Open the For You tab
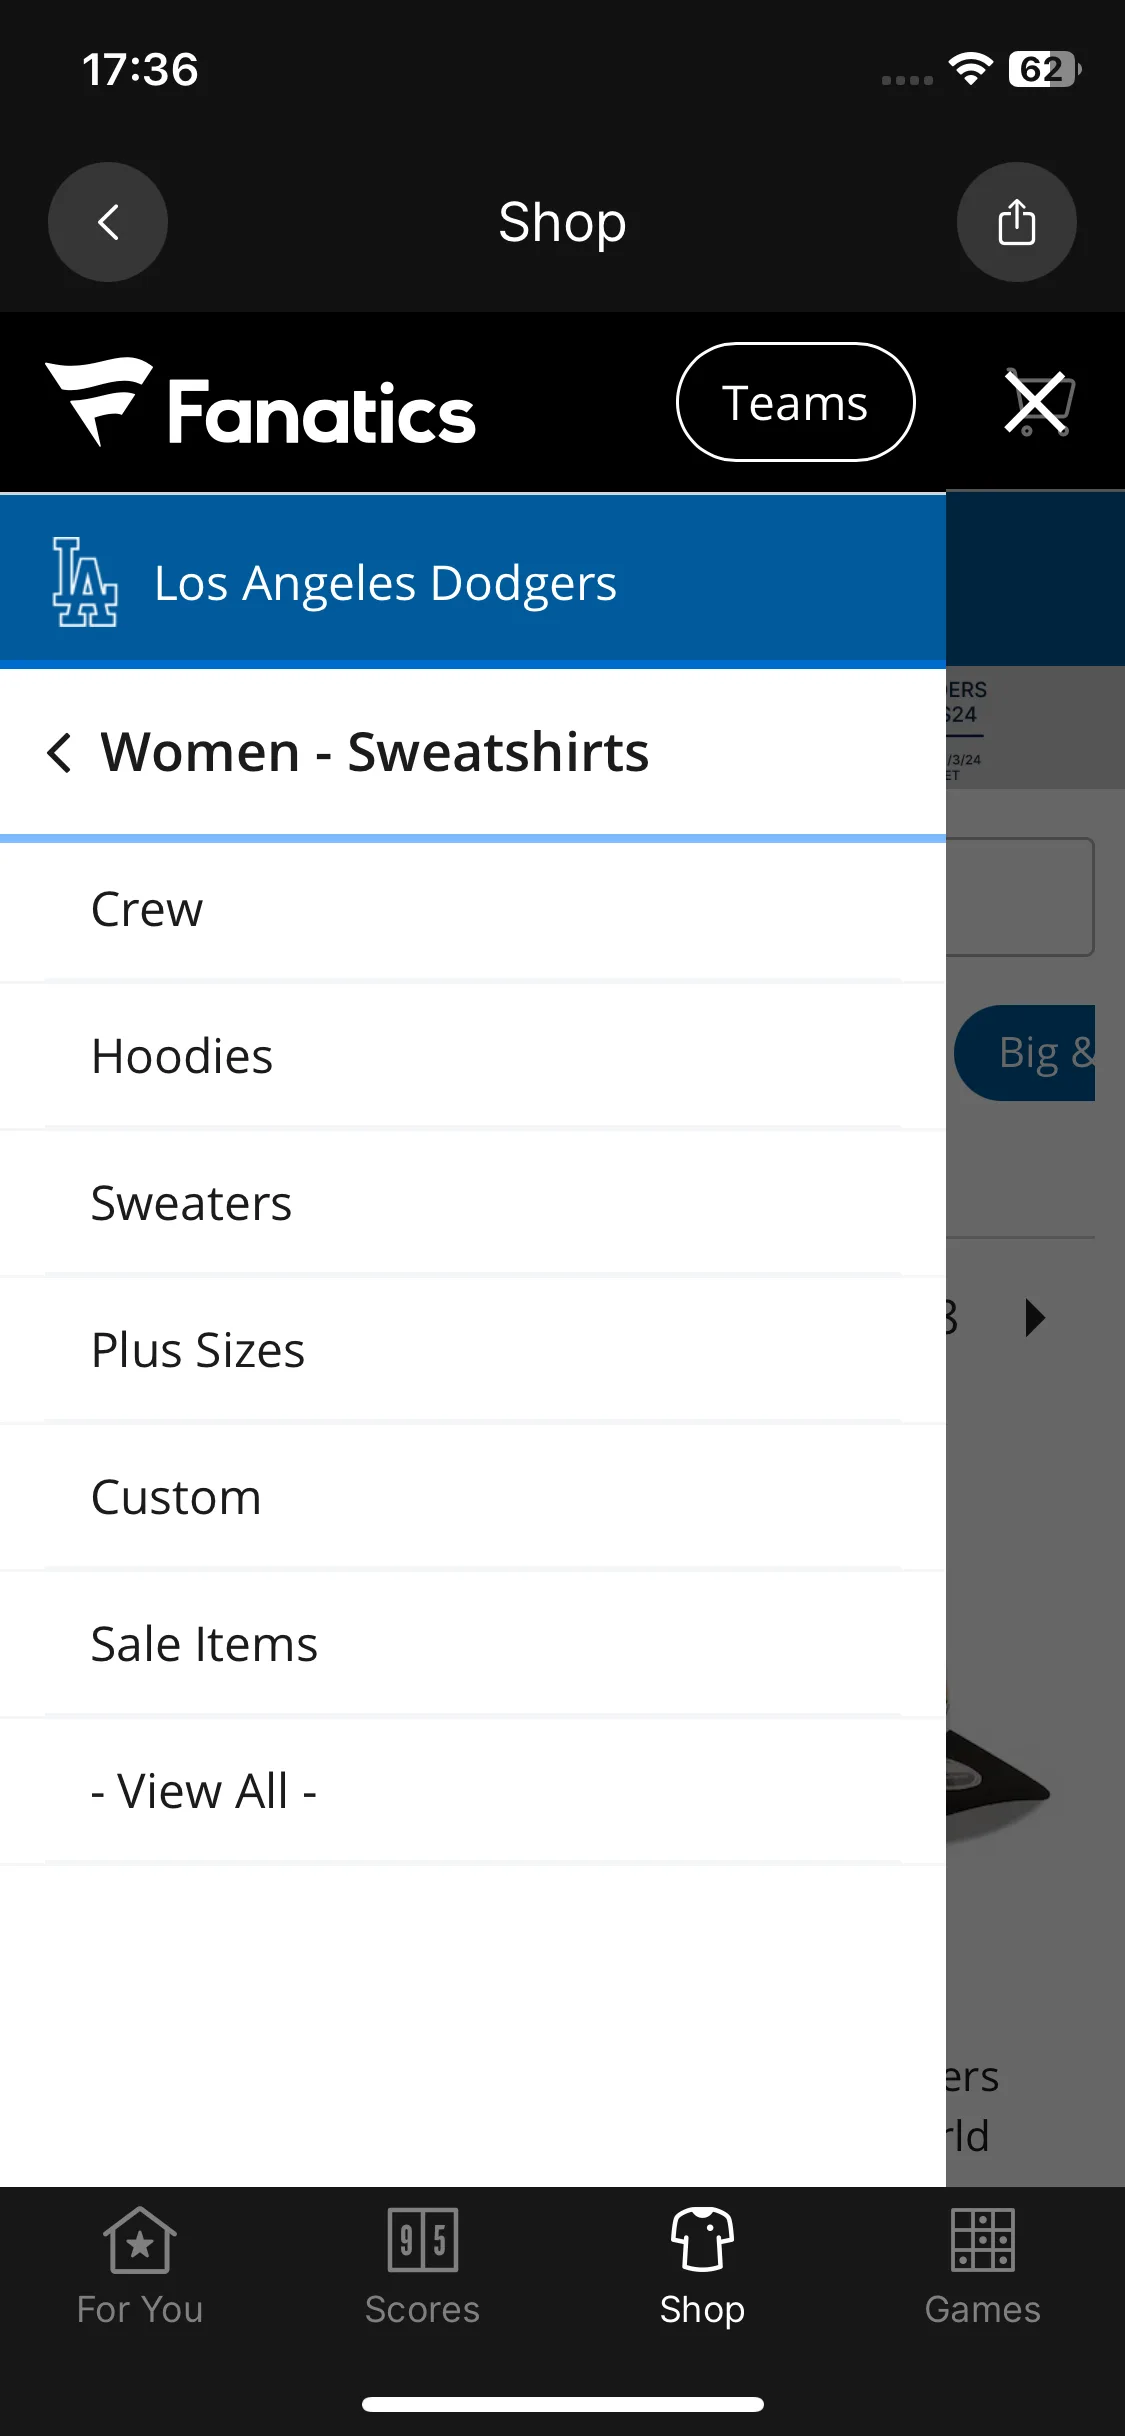This screenshot has height=2436, width=1125. click(x=140, y=2266)
